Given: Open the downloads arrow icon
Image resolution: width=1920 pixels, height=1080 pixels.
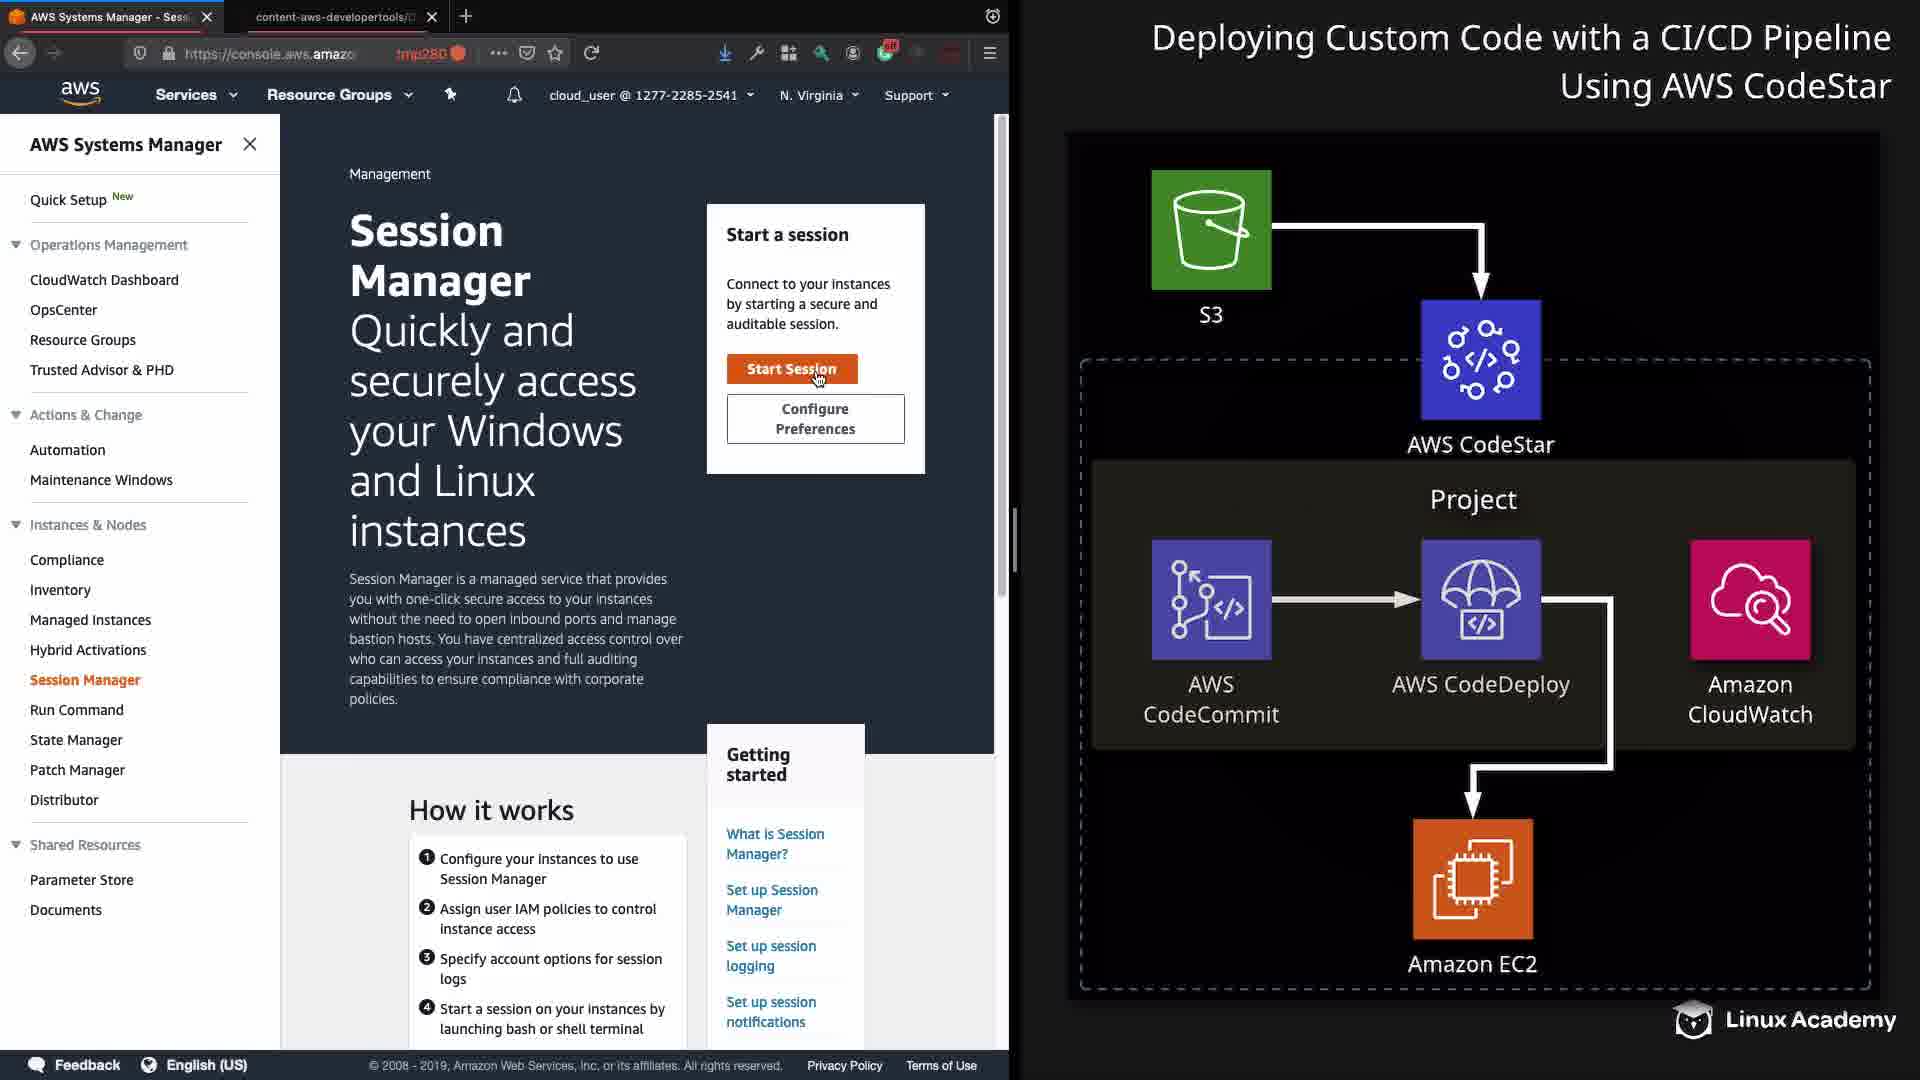Looking at the screenshot, I should tap(725, 53).
